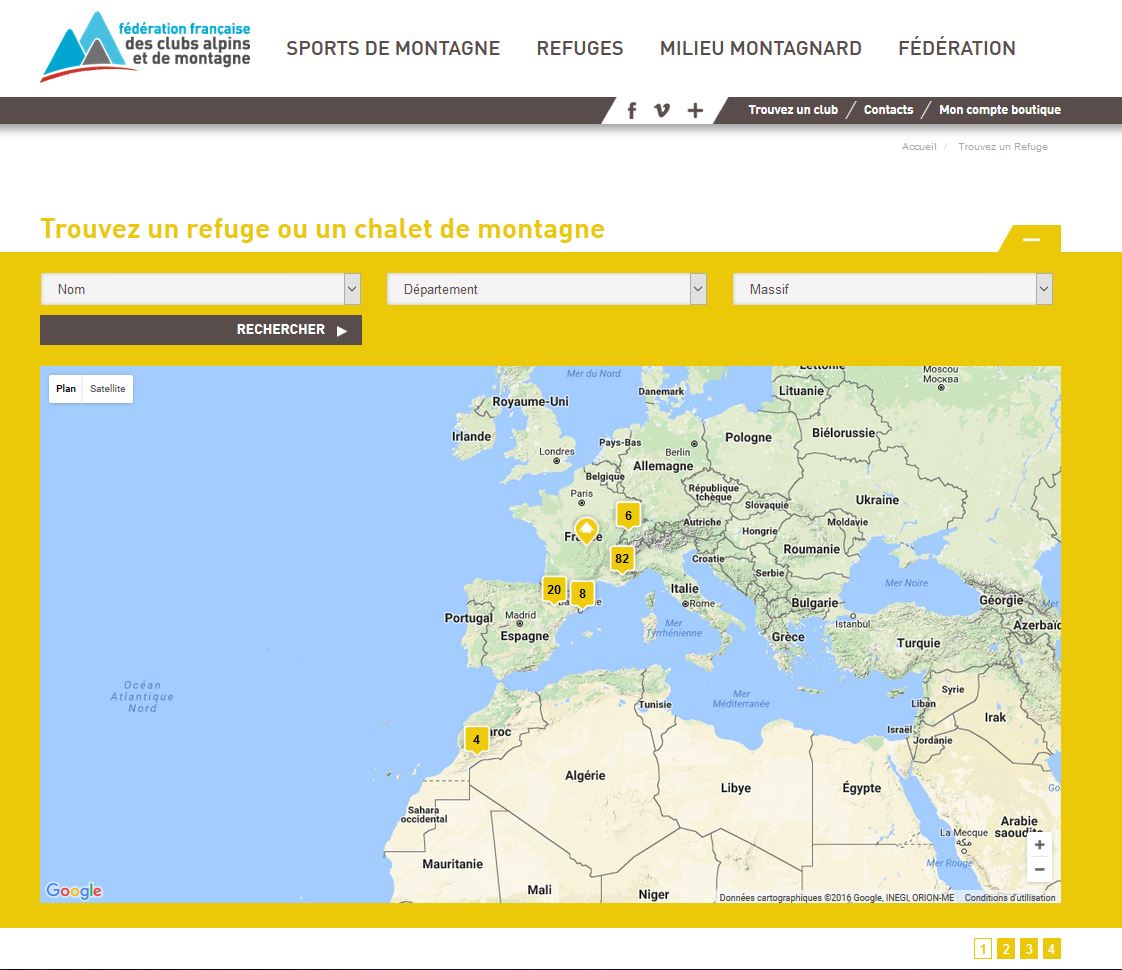Image resolution: width=1122 pixels, height=970 pixels.
Task: Go to Accueil breadcrumb
Action: (x=919, y=147)
